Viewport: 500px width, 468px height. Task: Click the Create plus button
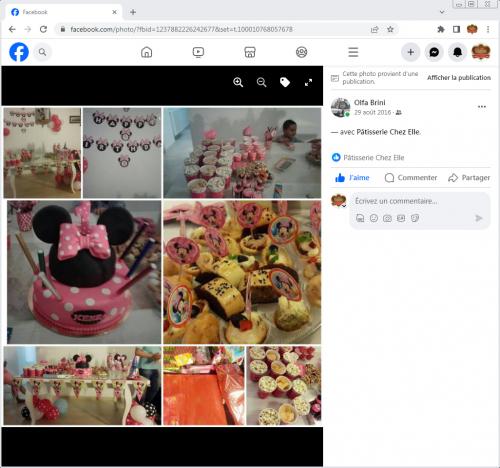coord(410,52)
